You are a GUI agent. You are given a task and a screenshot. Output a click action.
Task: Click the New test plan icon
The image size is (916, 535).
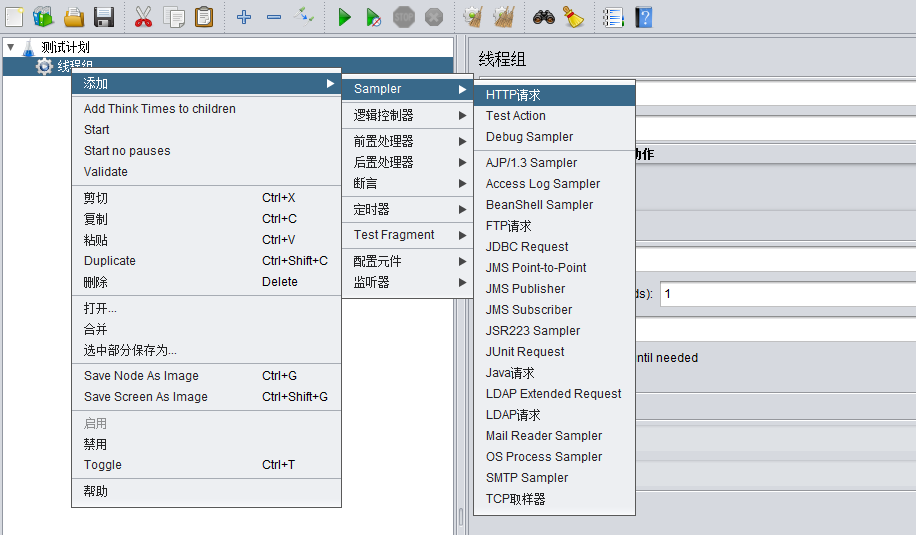coord(14,17)
